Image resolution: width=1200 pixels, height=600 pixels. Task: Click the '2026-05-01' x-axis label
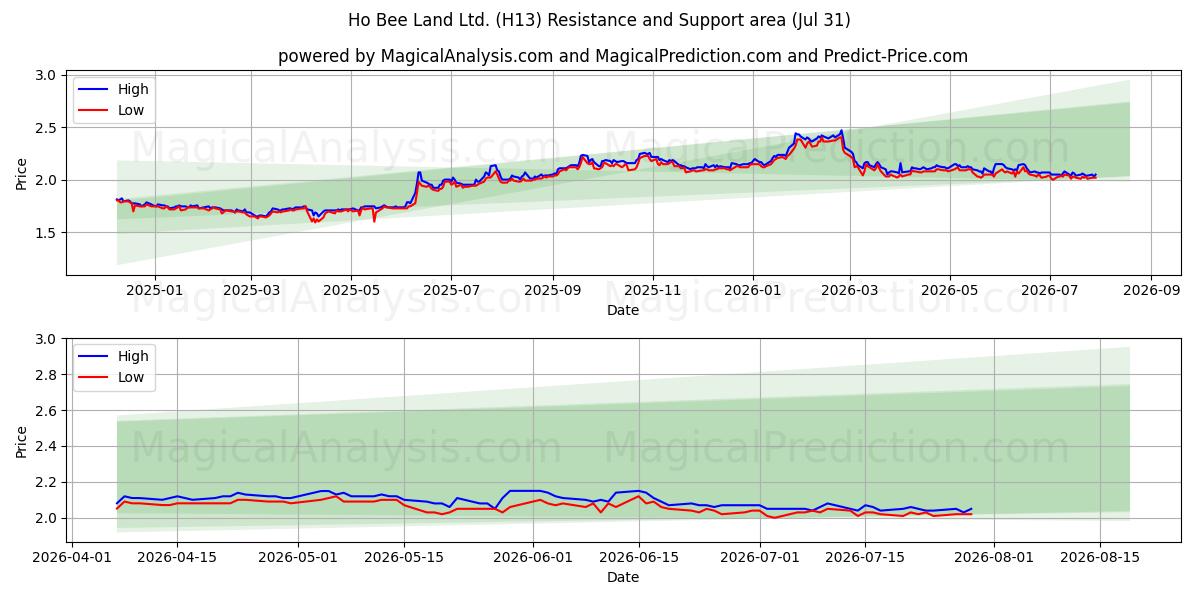298,558
